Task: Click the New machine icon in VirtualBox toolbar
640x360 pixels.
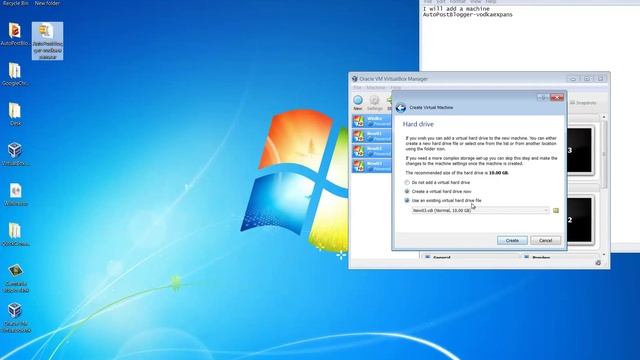Action: tap(358, 101)
